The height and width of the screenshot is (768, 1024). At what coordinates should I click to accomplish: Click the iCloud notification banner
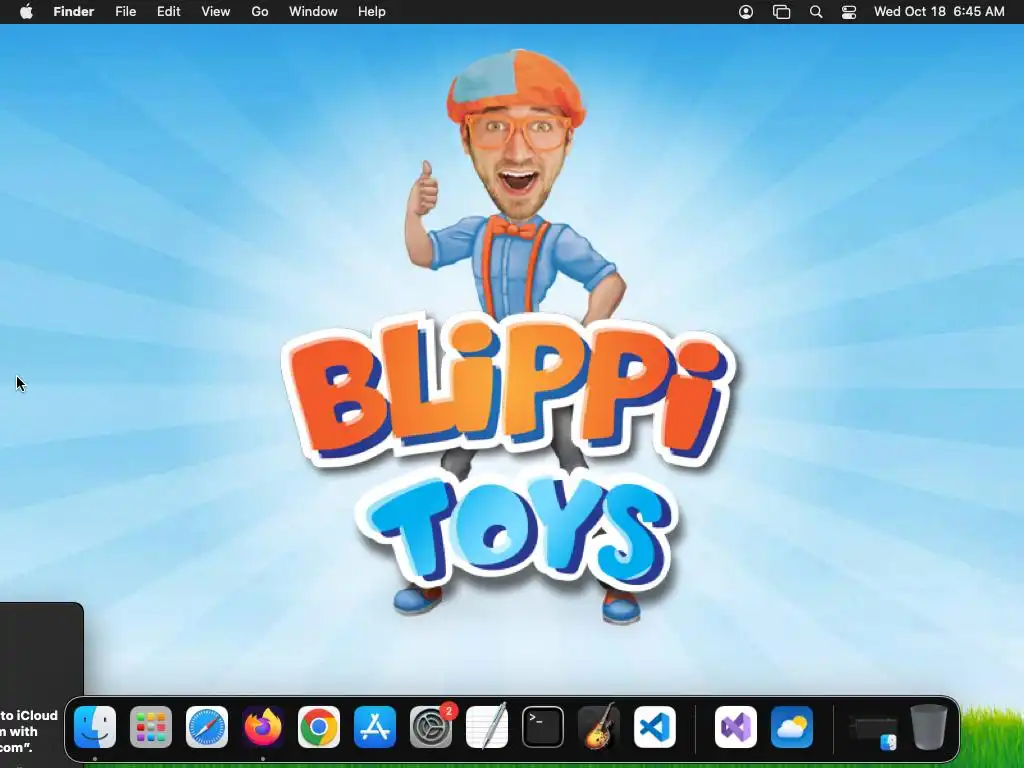[x=41, y=684]
